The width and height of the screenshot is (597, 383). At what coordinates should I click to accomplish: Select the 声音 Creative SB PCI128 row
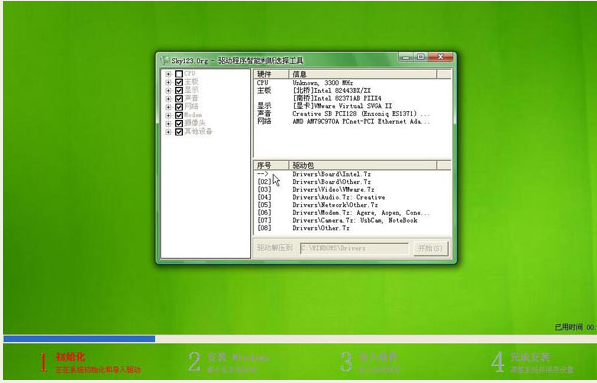click(352, 113)
